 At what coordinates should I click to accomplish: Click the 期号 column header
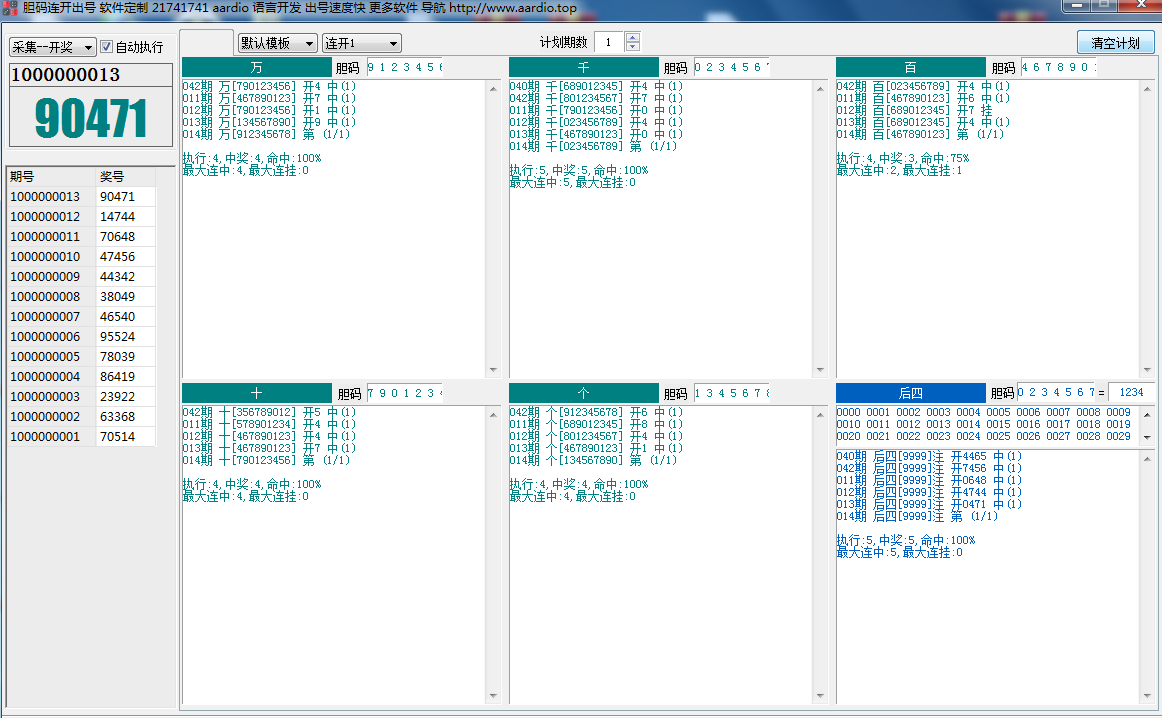[52, 176]
